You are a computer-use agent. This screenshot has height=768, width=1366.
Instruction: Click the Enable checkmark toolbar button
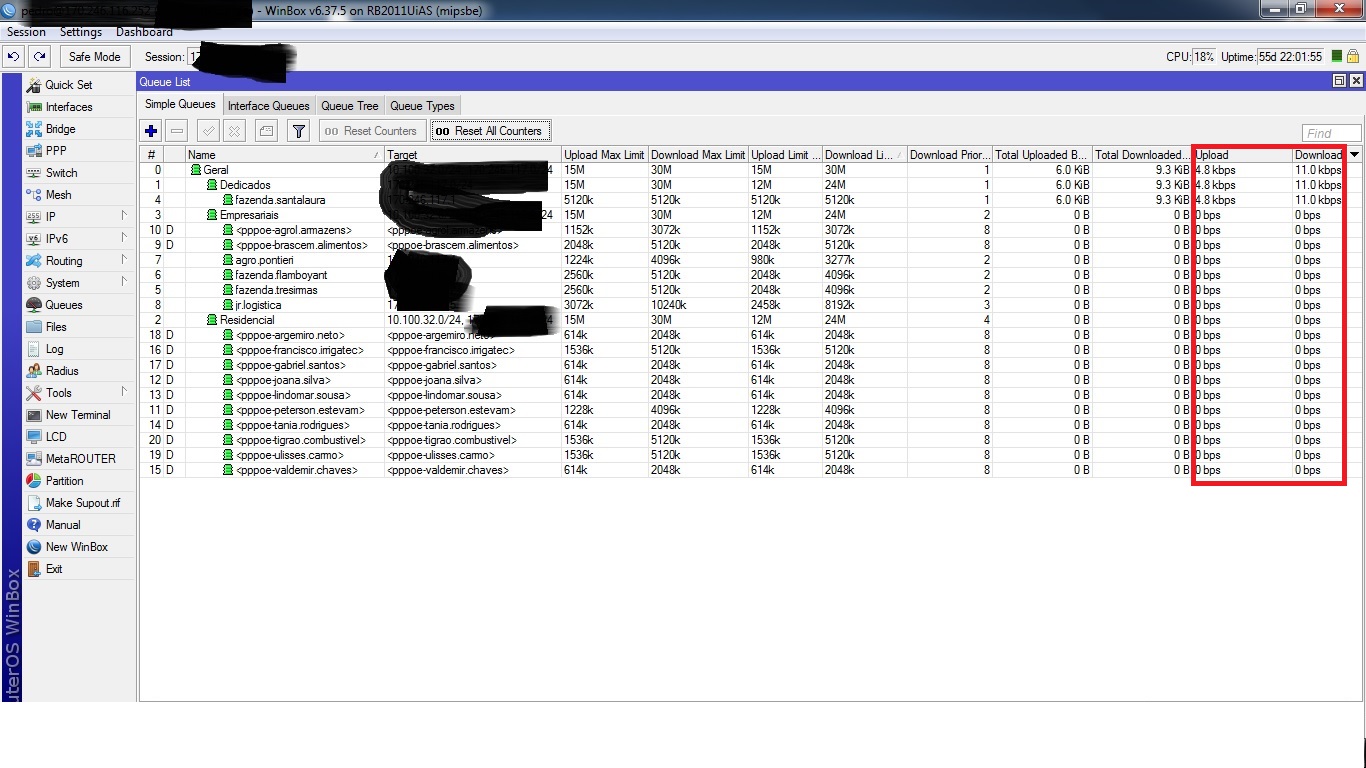pyautogui.click(x=208, y=131)
